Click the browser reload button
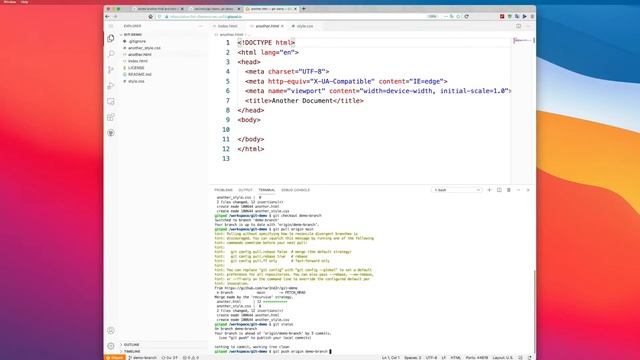 tap(466, 16)
